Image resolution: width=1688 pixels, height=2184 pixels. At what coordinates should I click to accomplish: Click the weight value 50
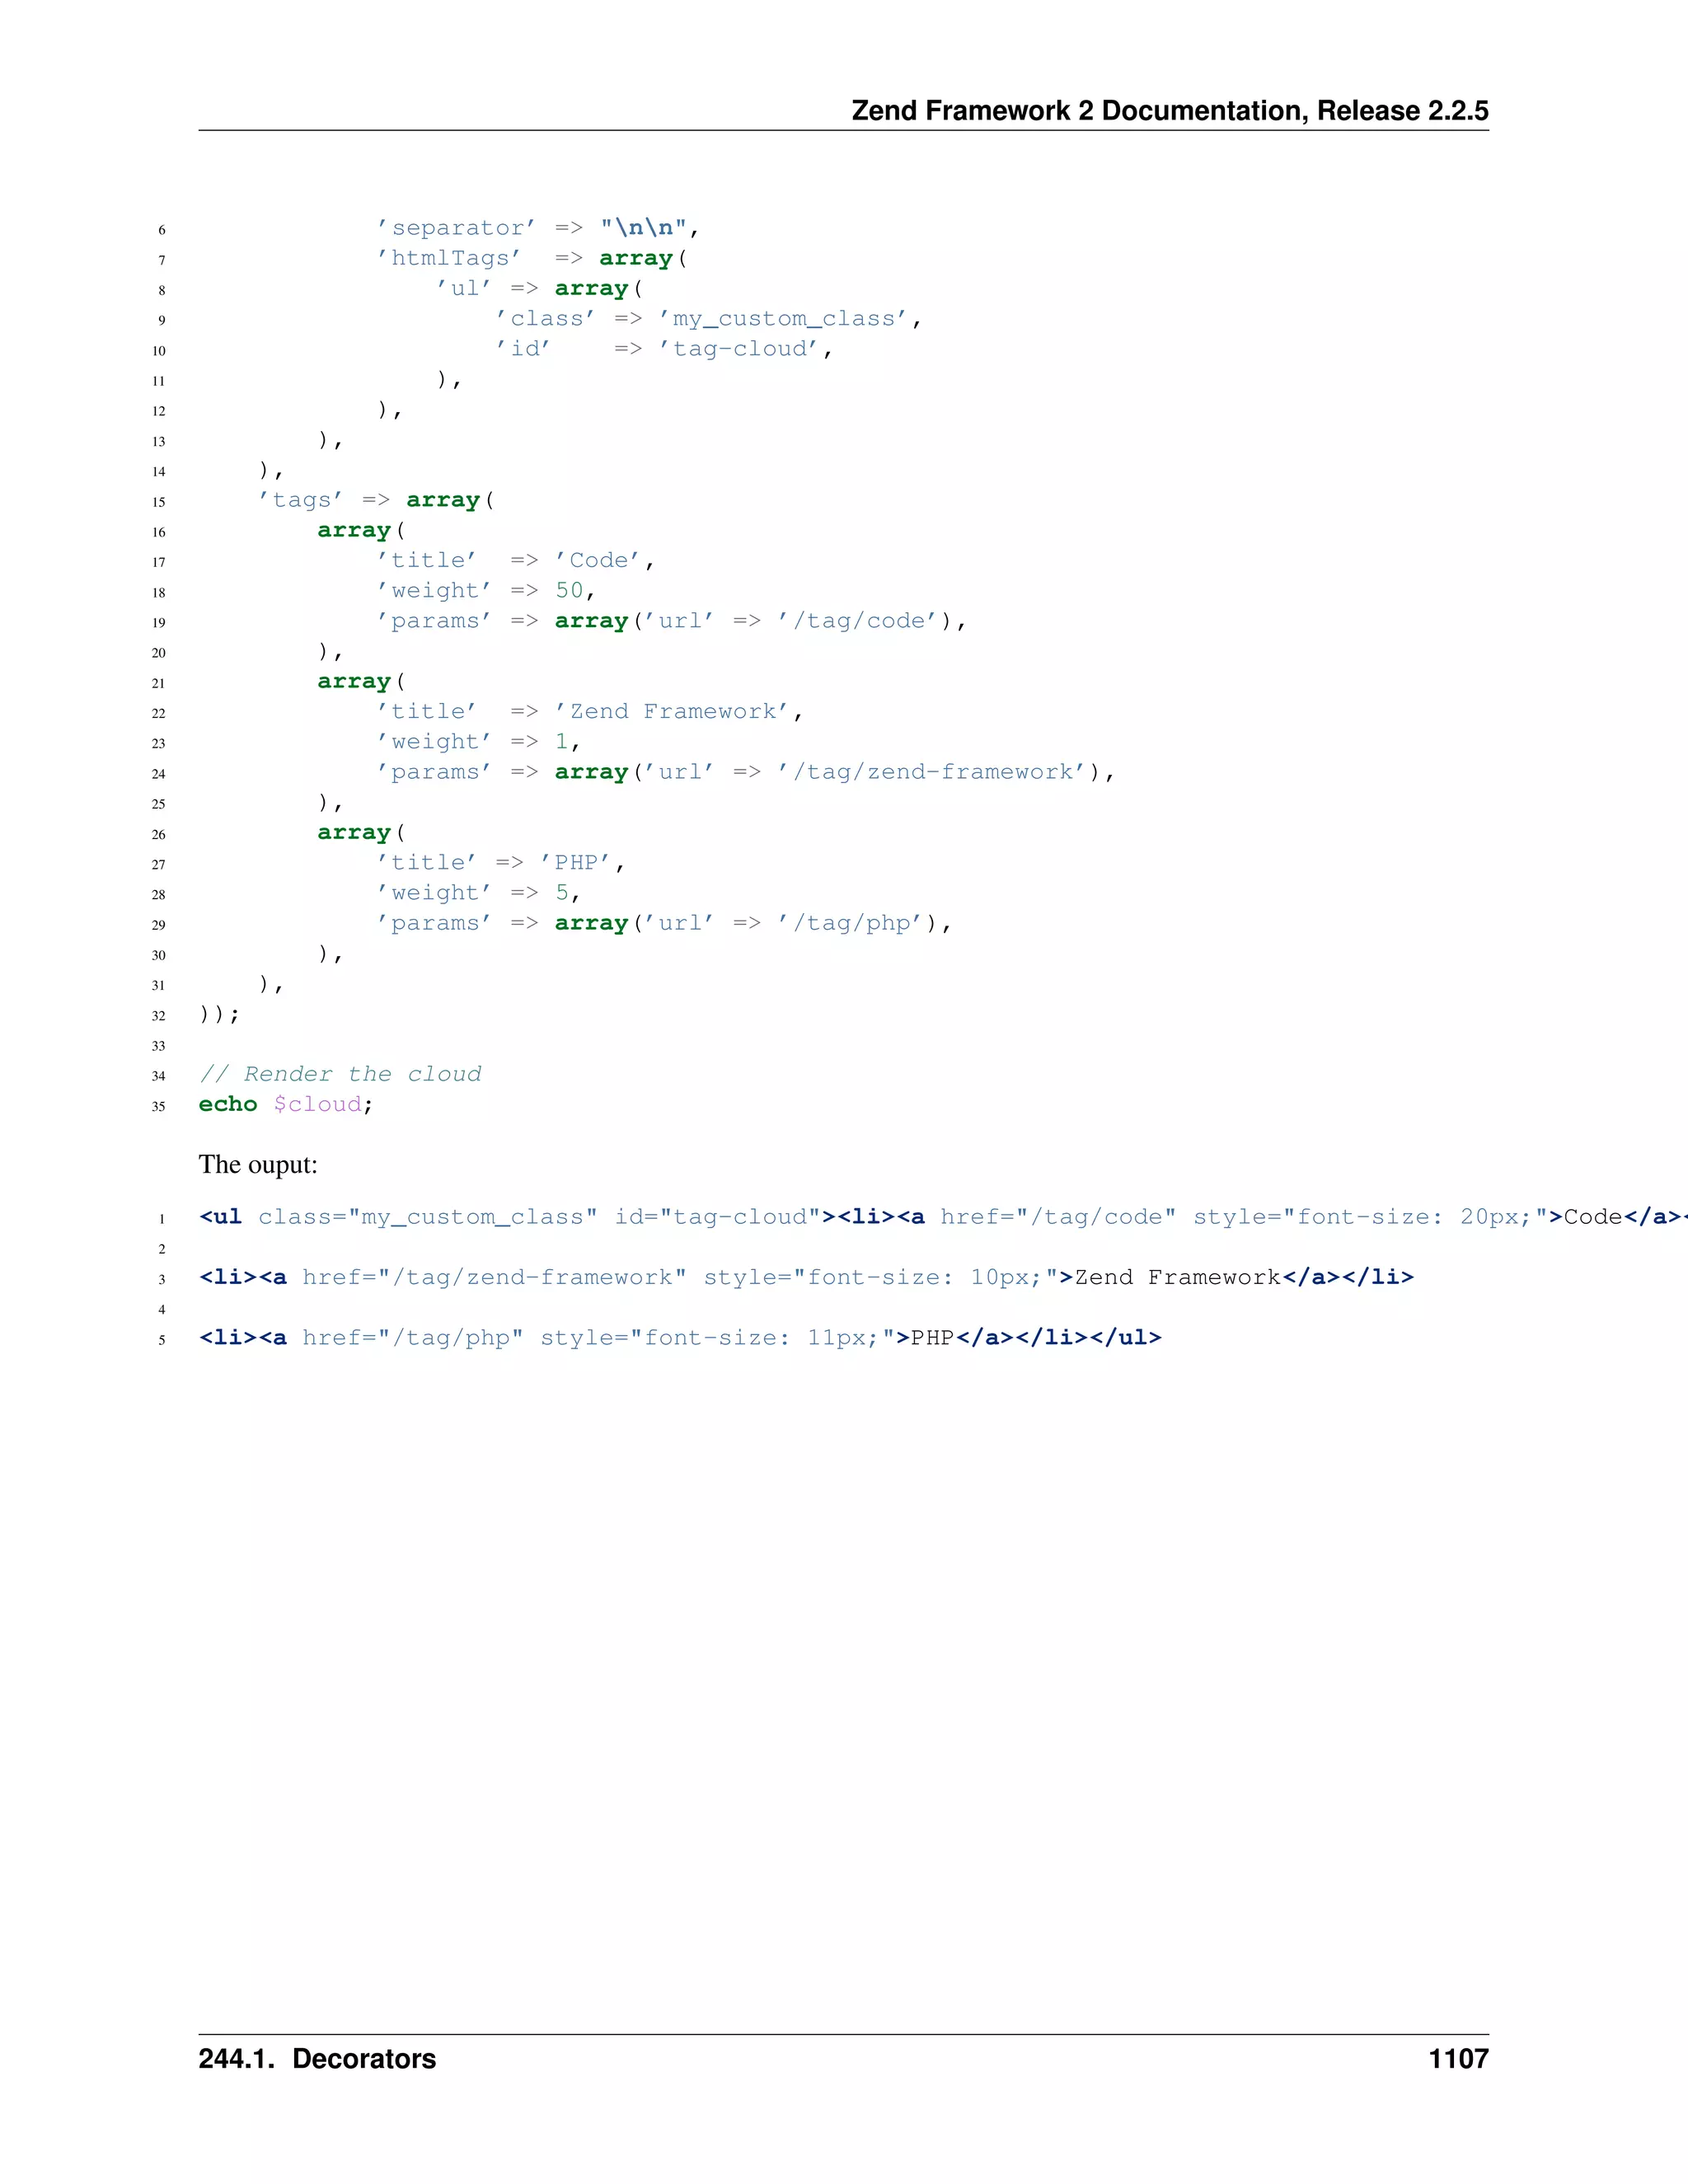[569, 591]
